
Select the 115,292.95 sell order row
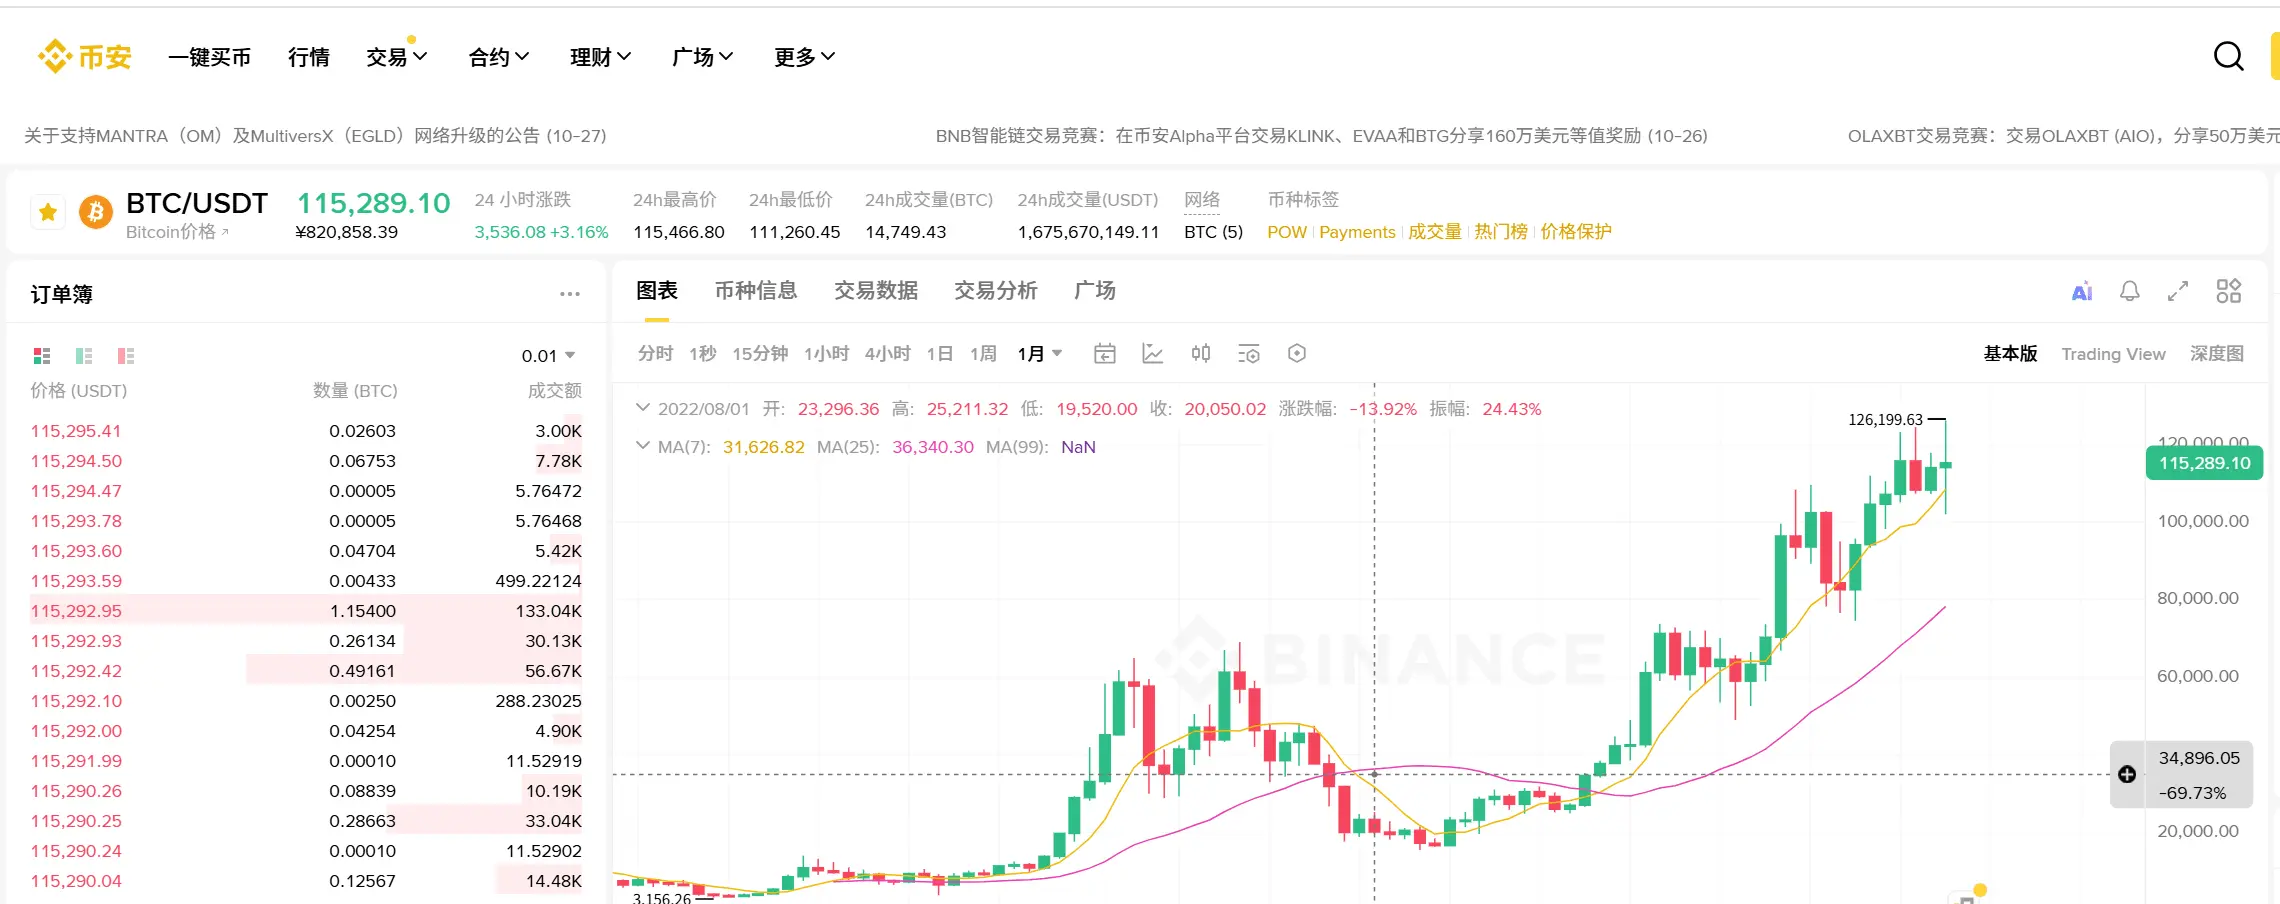point(306,611)
